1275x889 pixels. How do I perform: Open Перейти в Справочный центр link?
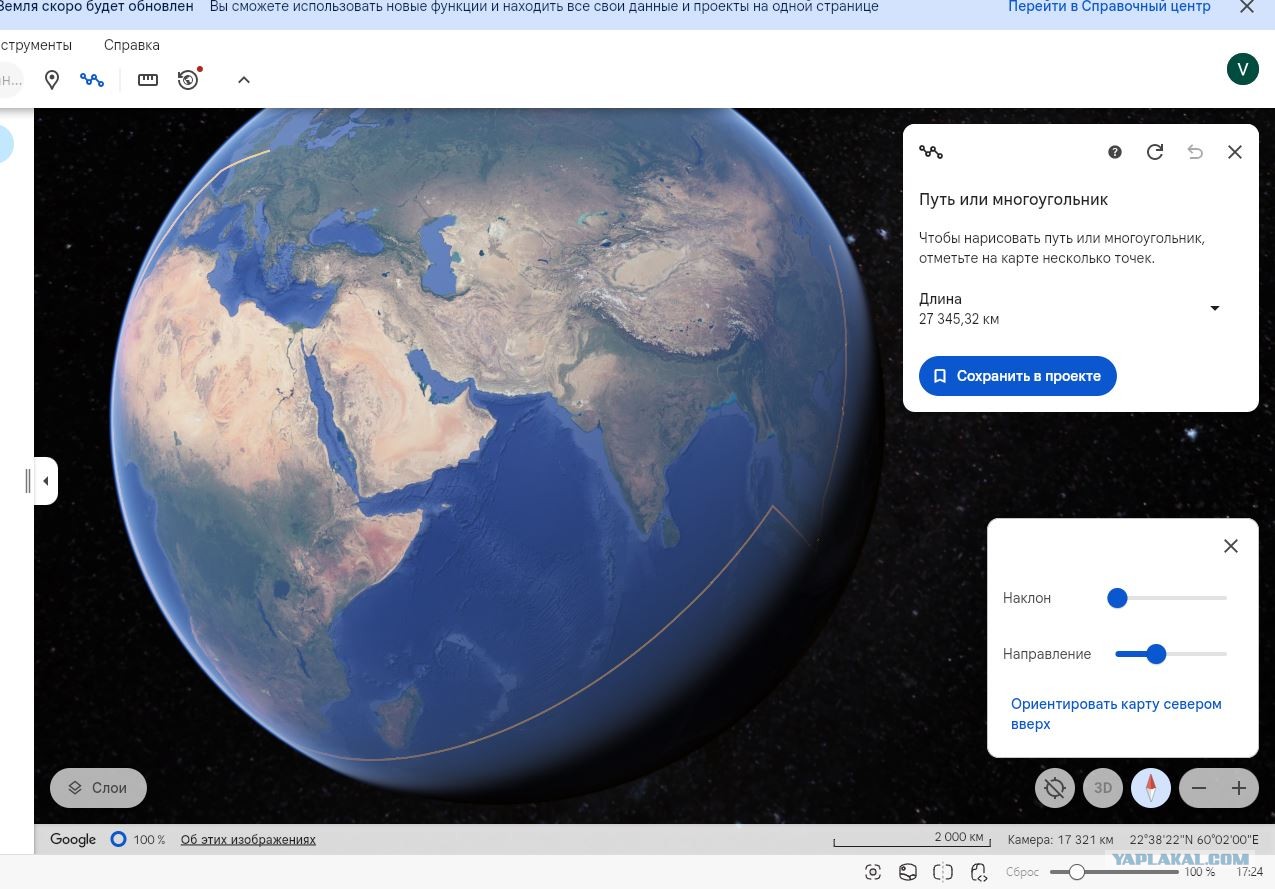1109,7
